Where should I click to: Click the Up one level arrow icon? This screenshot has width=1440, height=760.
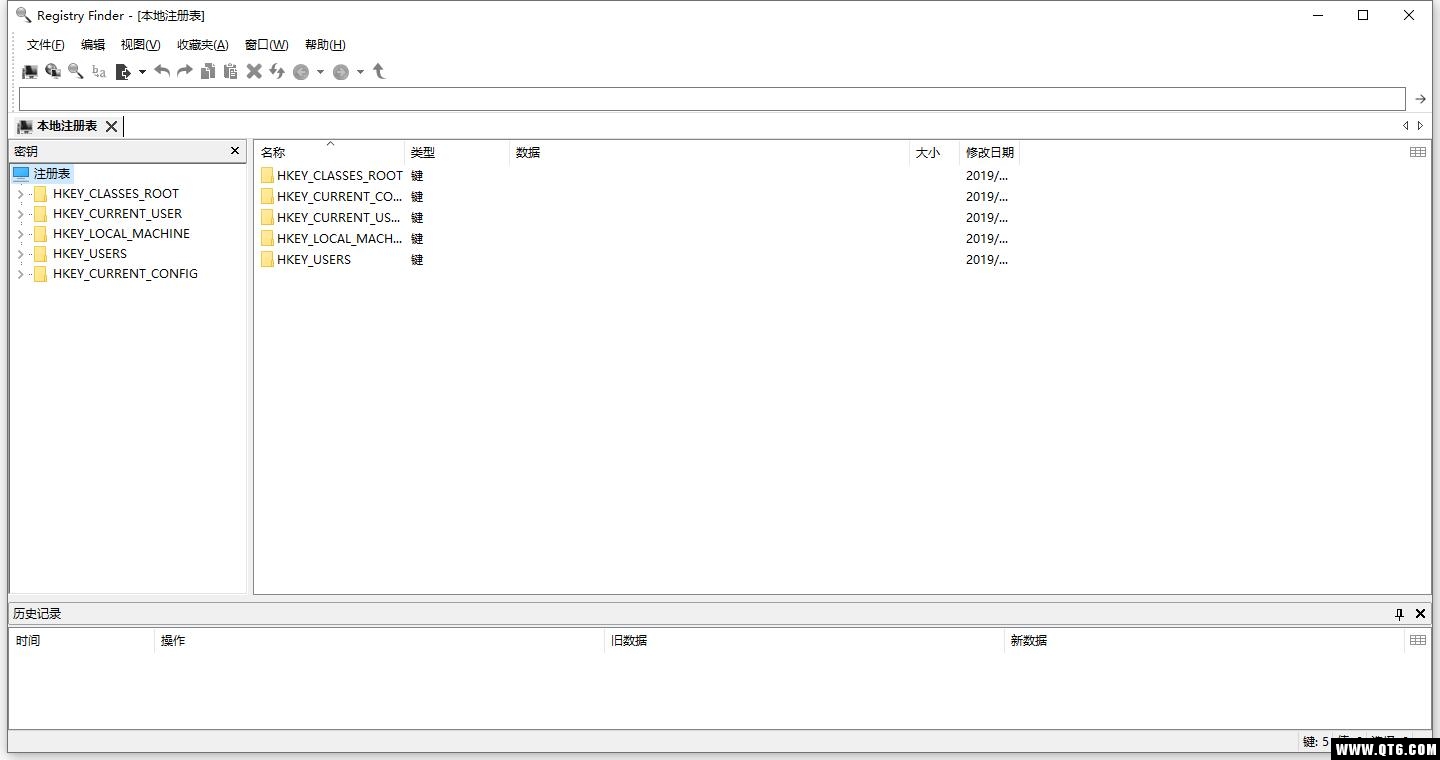[379, 71]
